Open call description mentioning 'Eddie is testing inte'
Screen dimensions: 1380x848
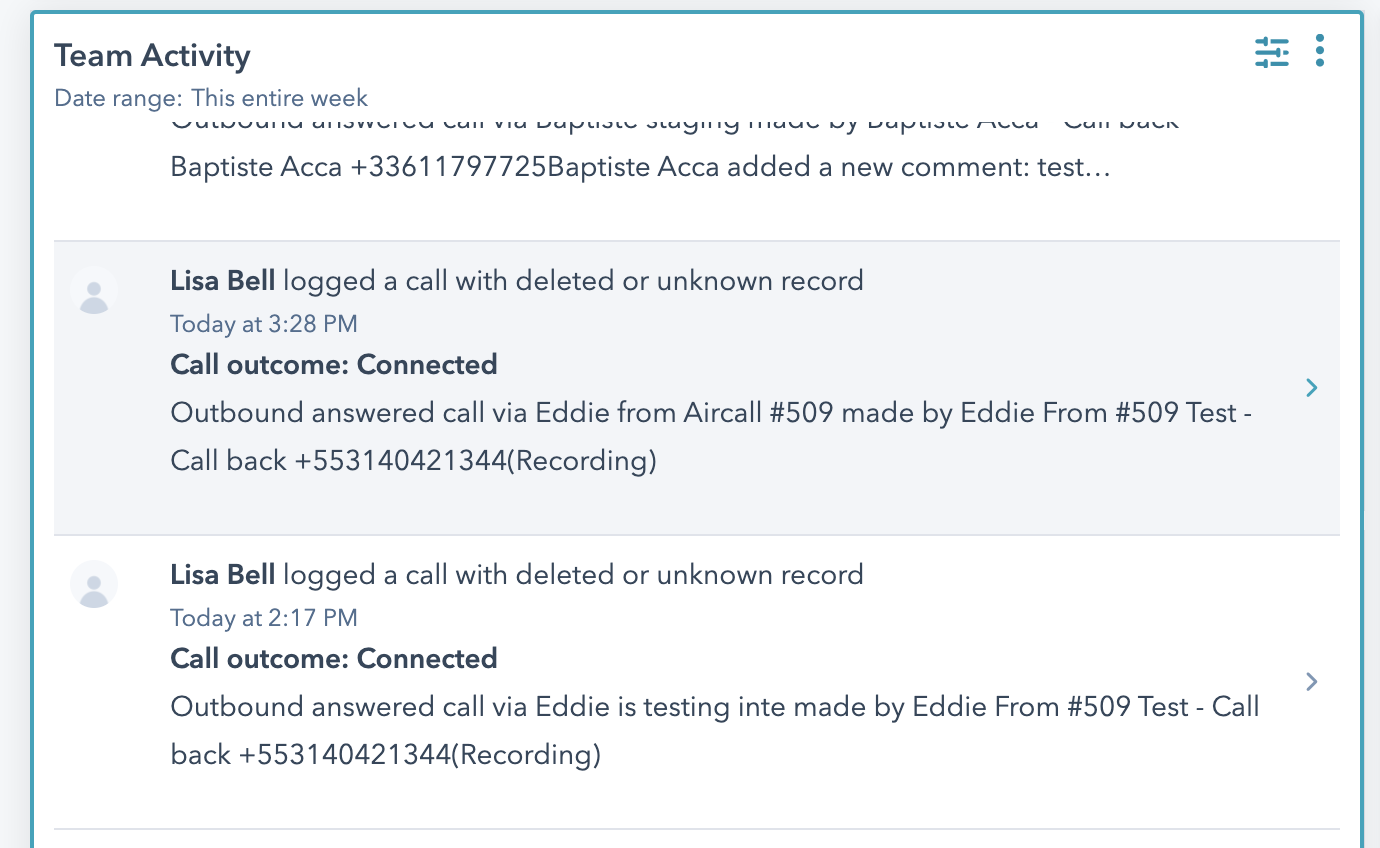point(715,730)
